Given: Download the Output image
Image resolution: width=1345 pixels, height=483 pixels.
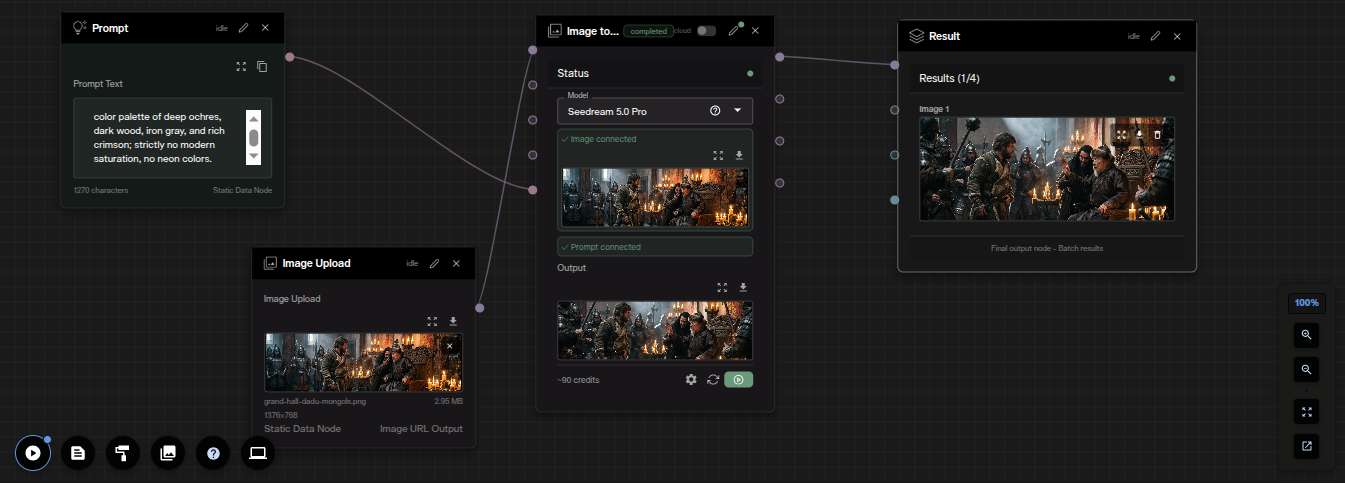Looking at the screenshot, I should click(743, 287).
